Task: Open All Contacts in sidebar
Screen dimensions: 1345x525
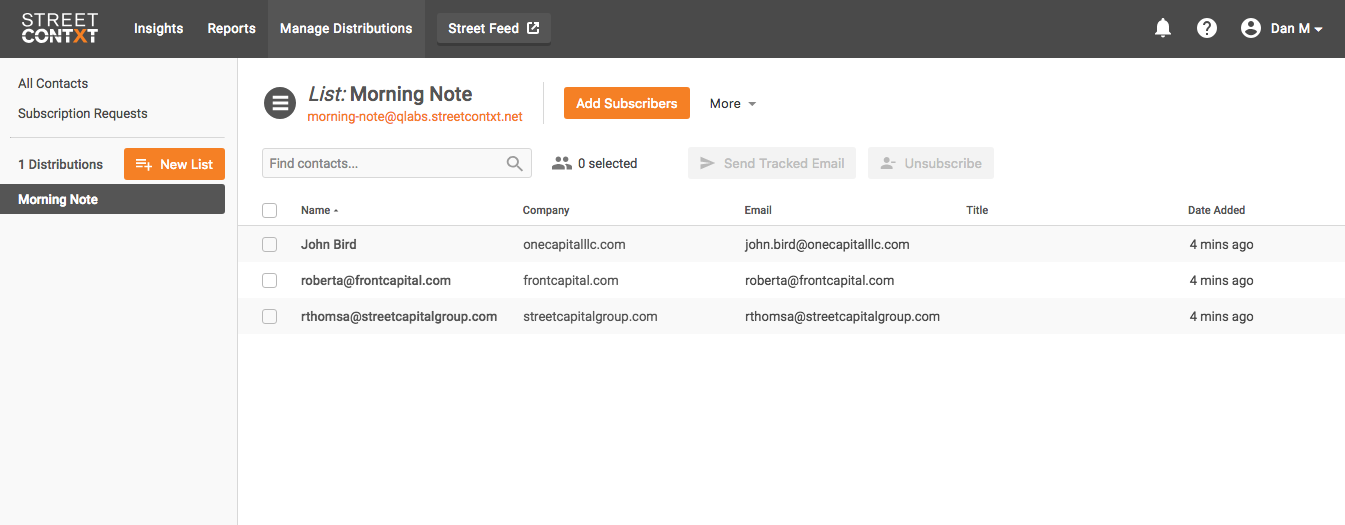Action: click(53, 83)
